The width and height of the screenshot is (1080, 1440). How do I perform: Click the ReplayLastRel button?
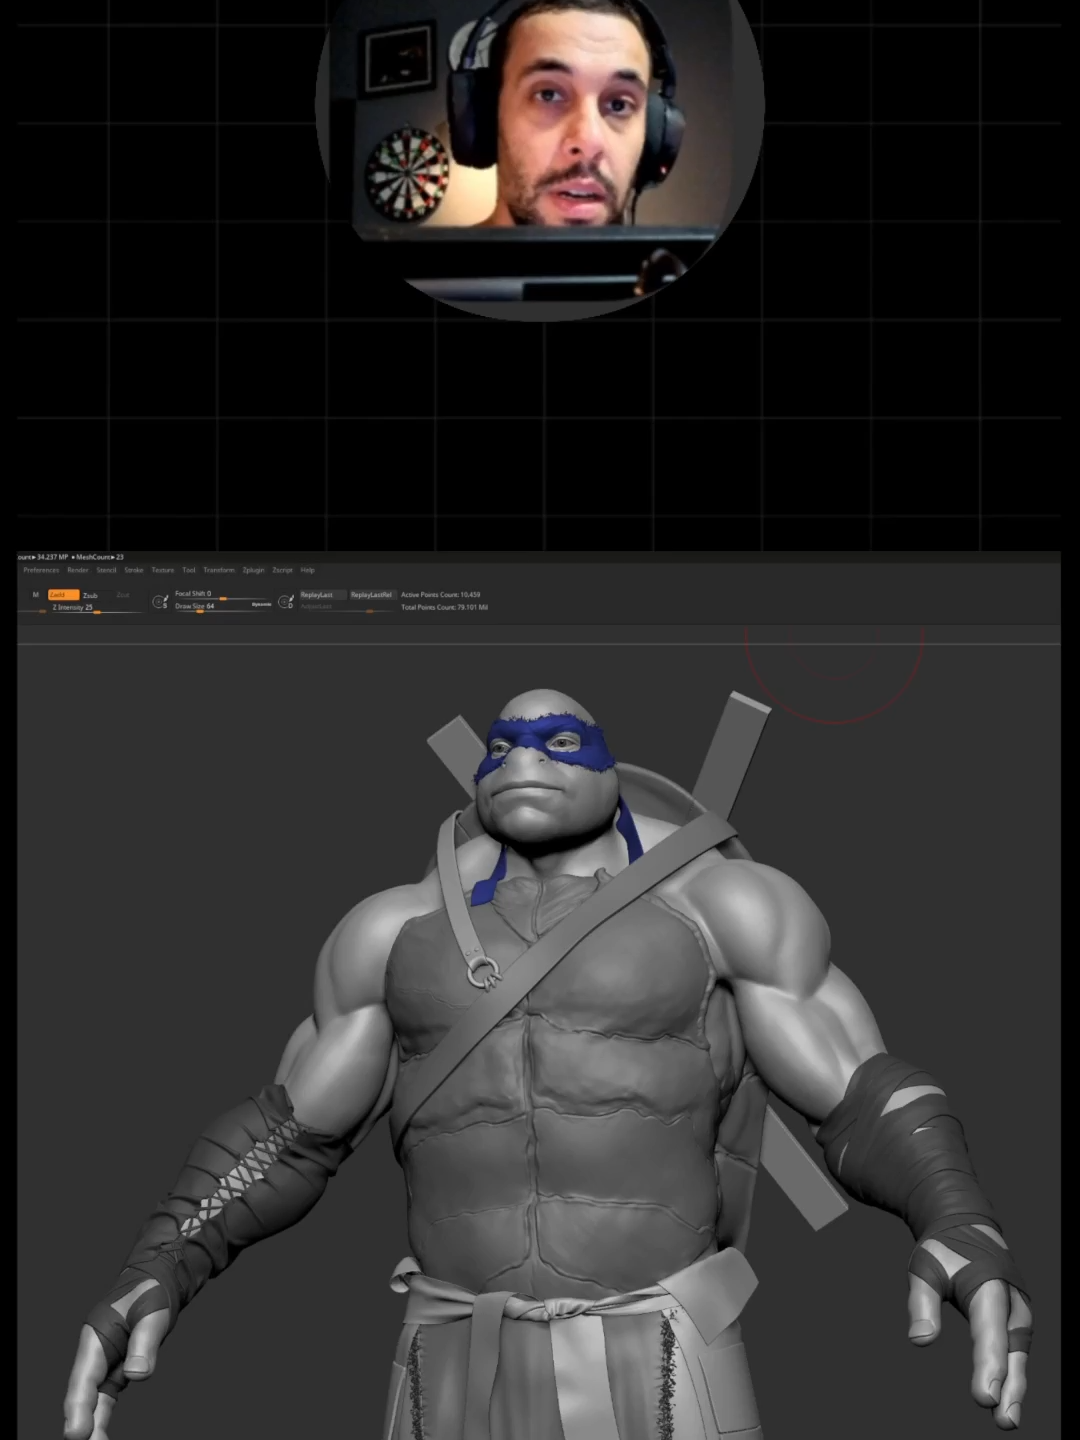point(373,595)
